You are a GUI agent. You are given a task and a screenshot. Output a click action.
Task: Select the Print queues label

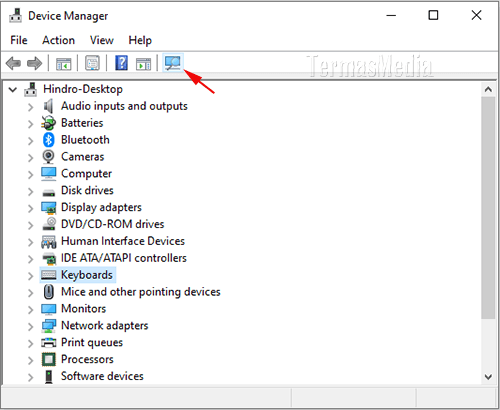point(92,342)
